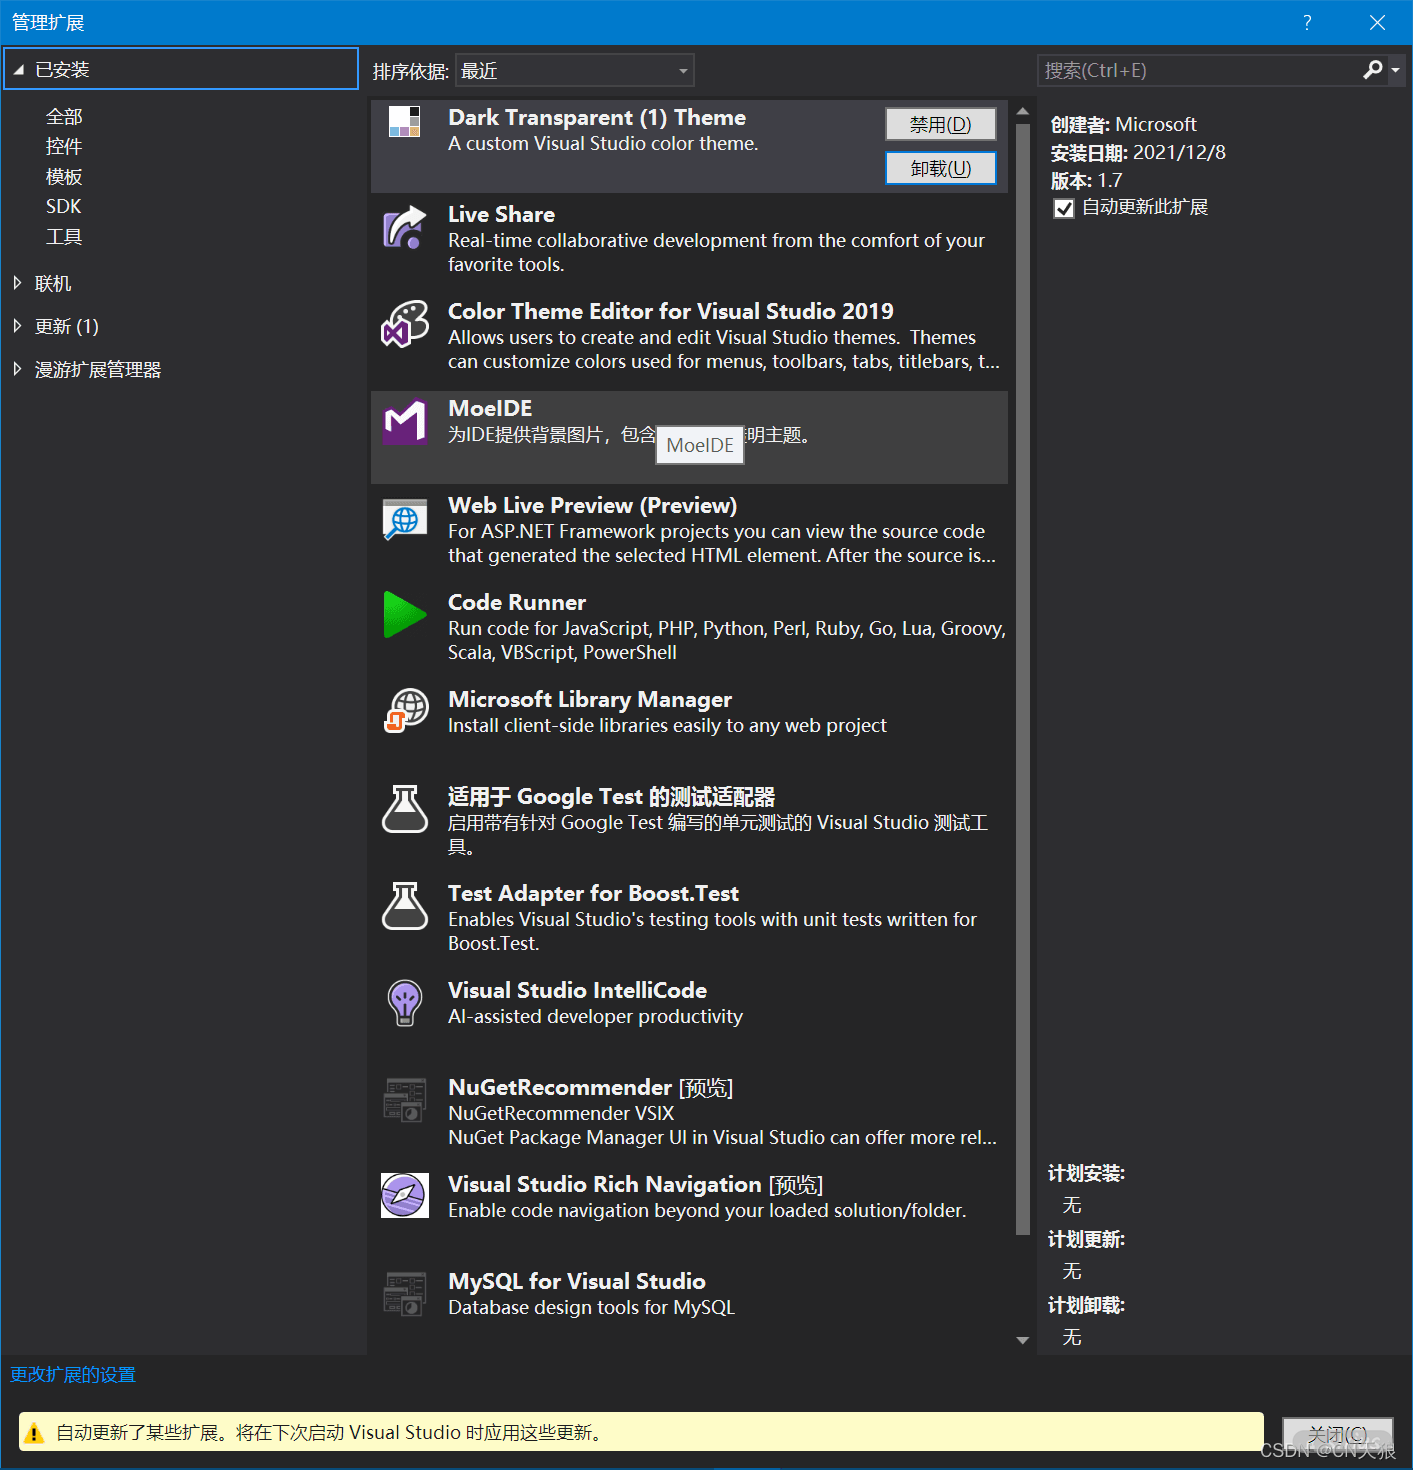Expand the 更新 (1) category
Viewport: 1413px width, 1470px height.
coord(17,326)
